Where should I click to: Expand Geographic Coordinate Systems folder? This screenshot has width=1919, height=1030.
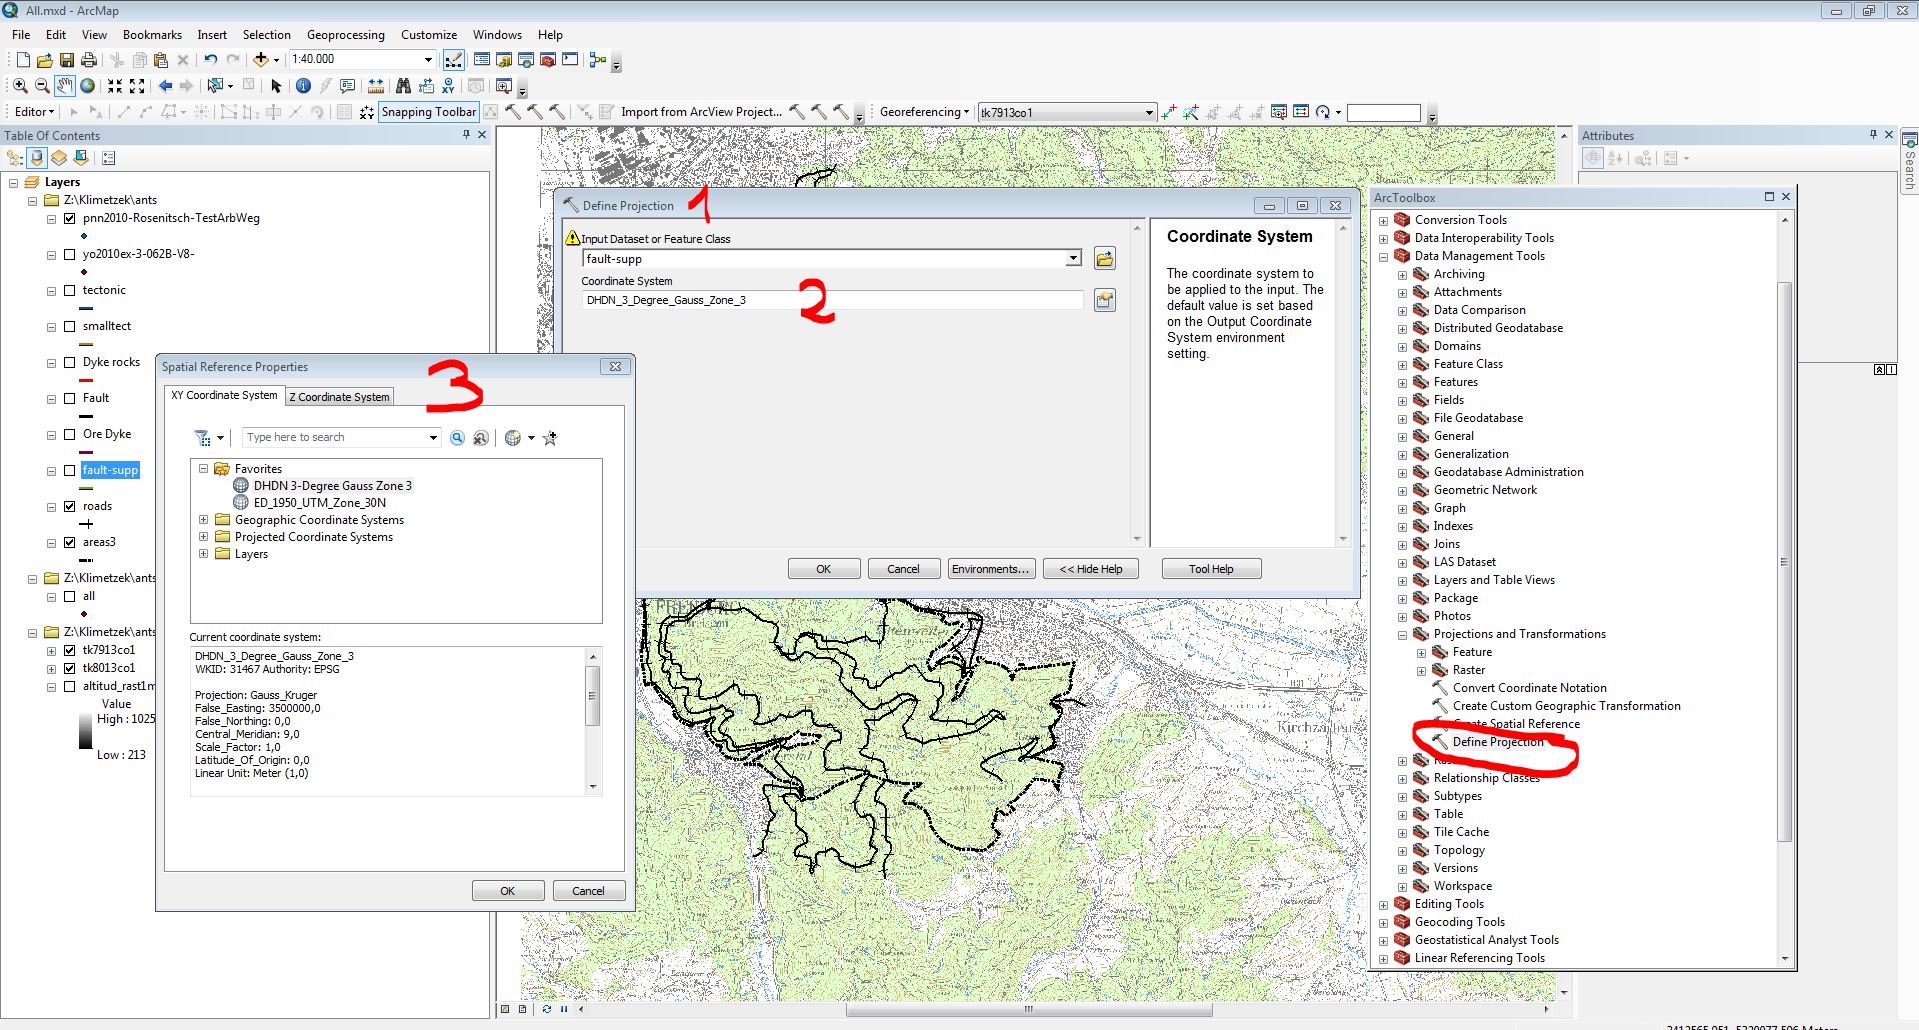pyautogui.click(x=203, y=520)
